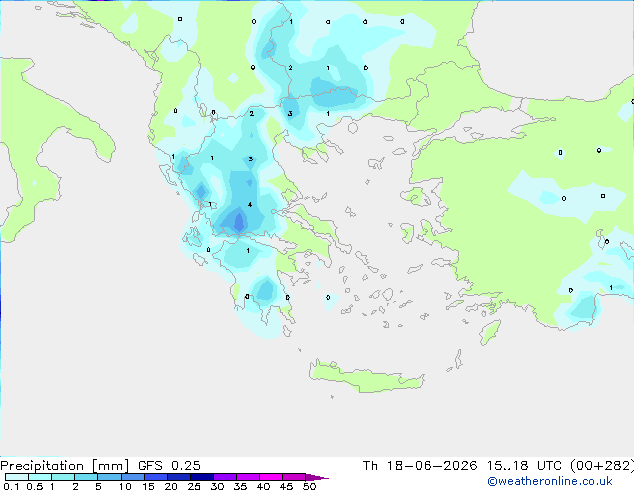The height and width of the screenshot is (490, 634).
Task: Click the 30–35 mm purple legend swatch
Action: pyautogui.click(x=224, y=477)
